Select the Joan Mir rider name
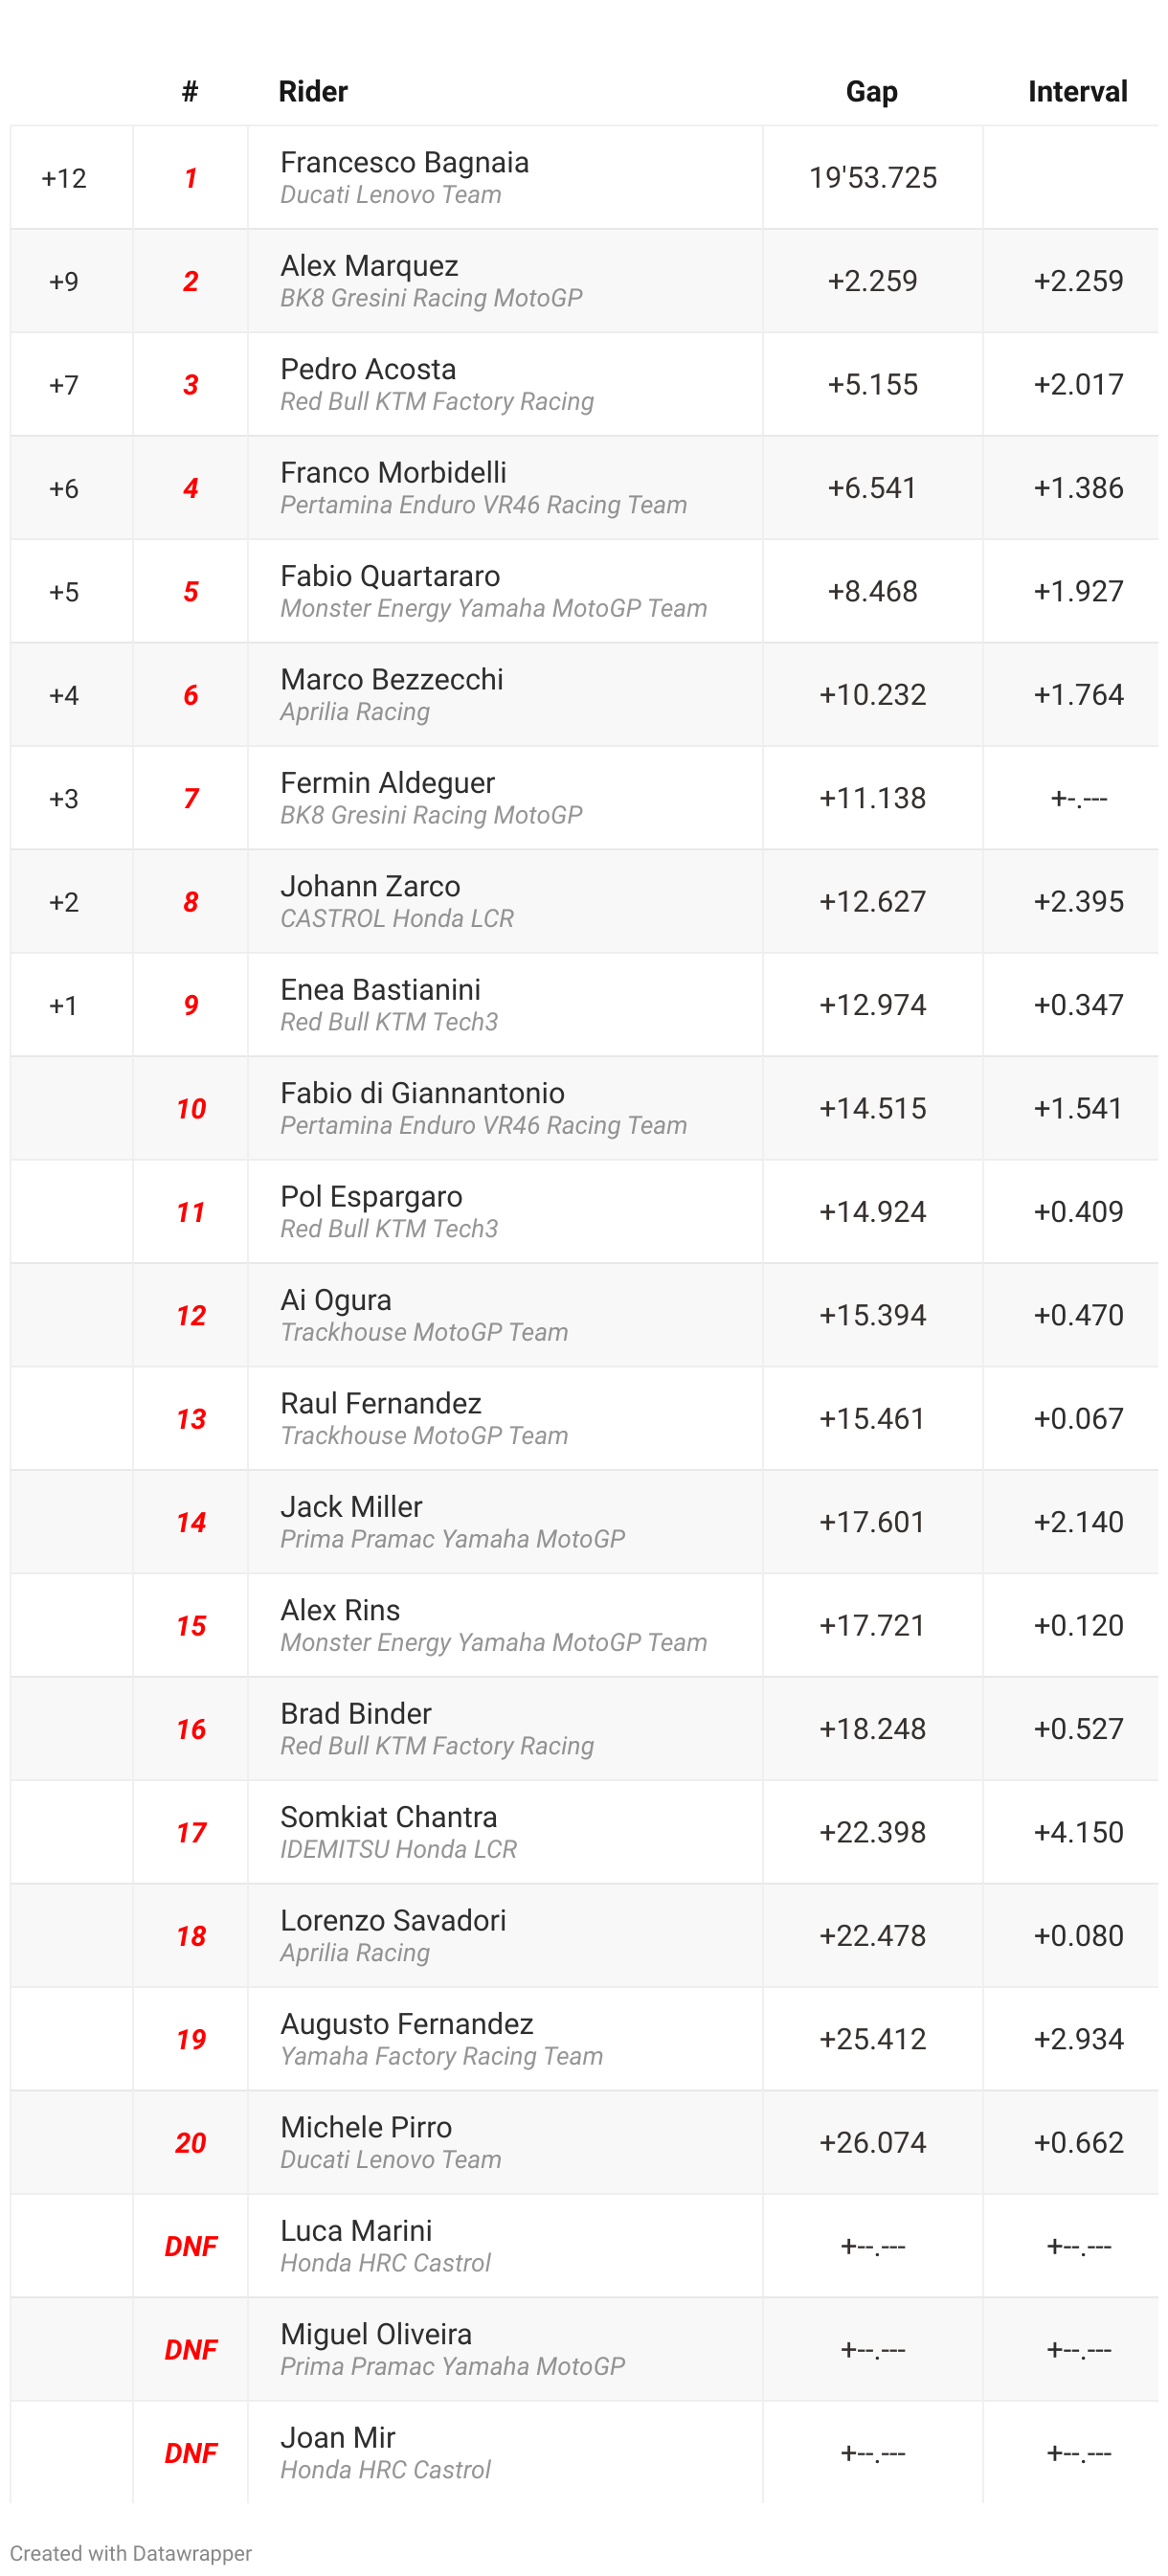The image size is (1168, 2576). coord(337,2437)
